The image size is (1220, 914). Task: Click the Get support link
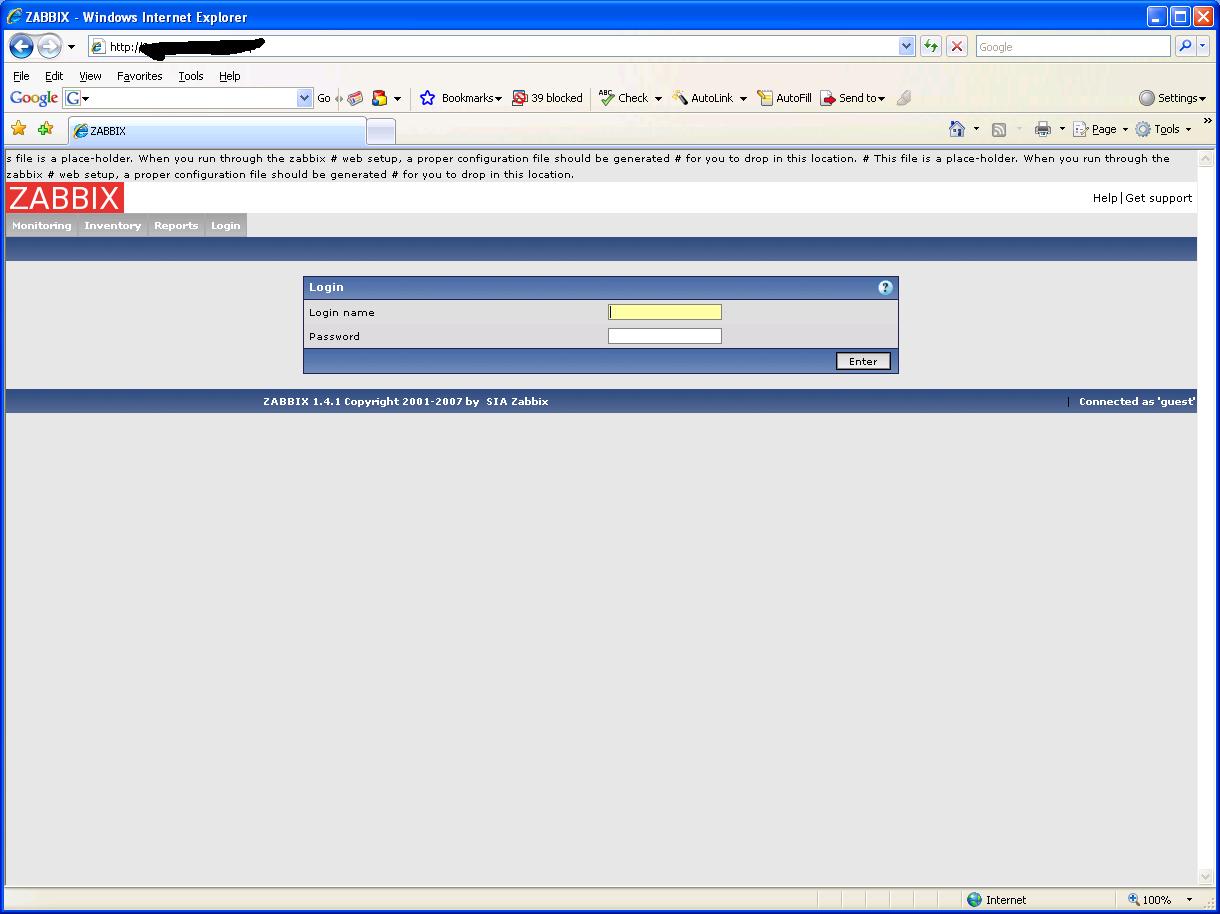(x=1159, y=198)
